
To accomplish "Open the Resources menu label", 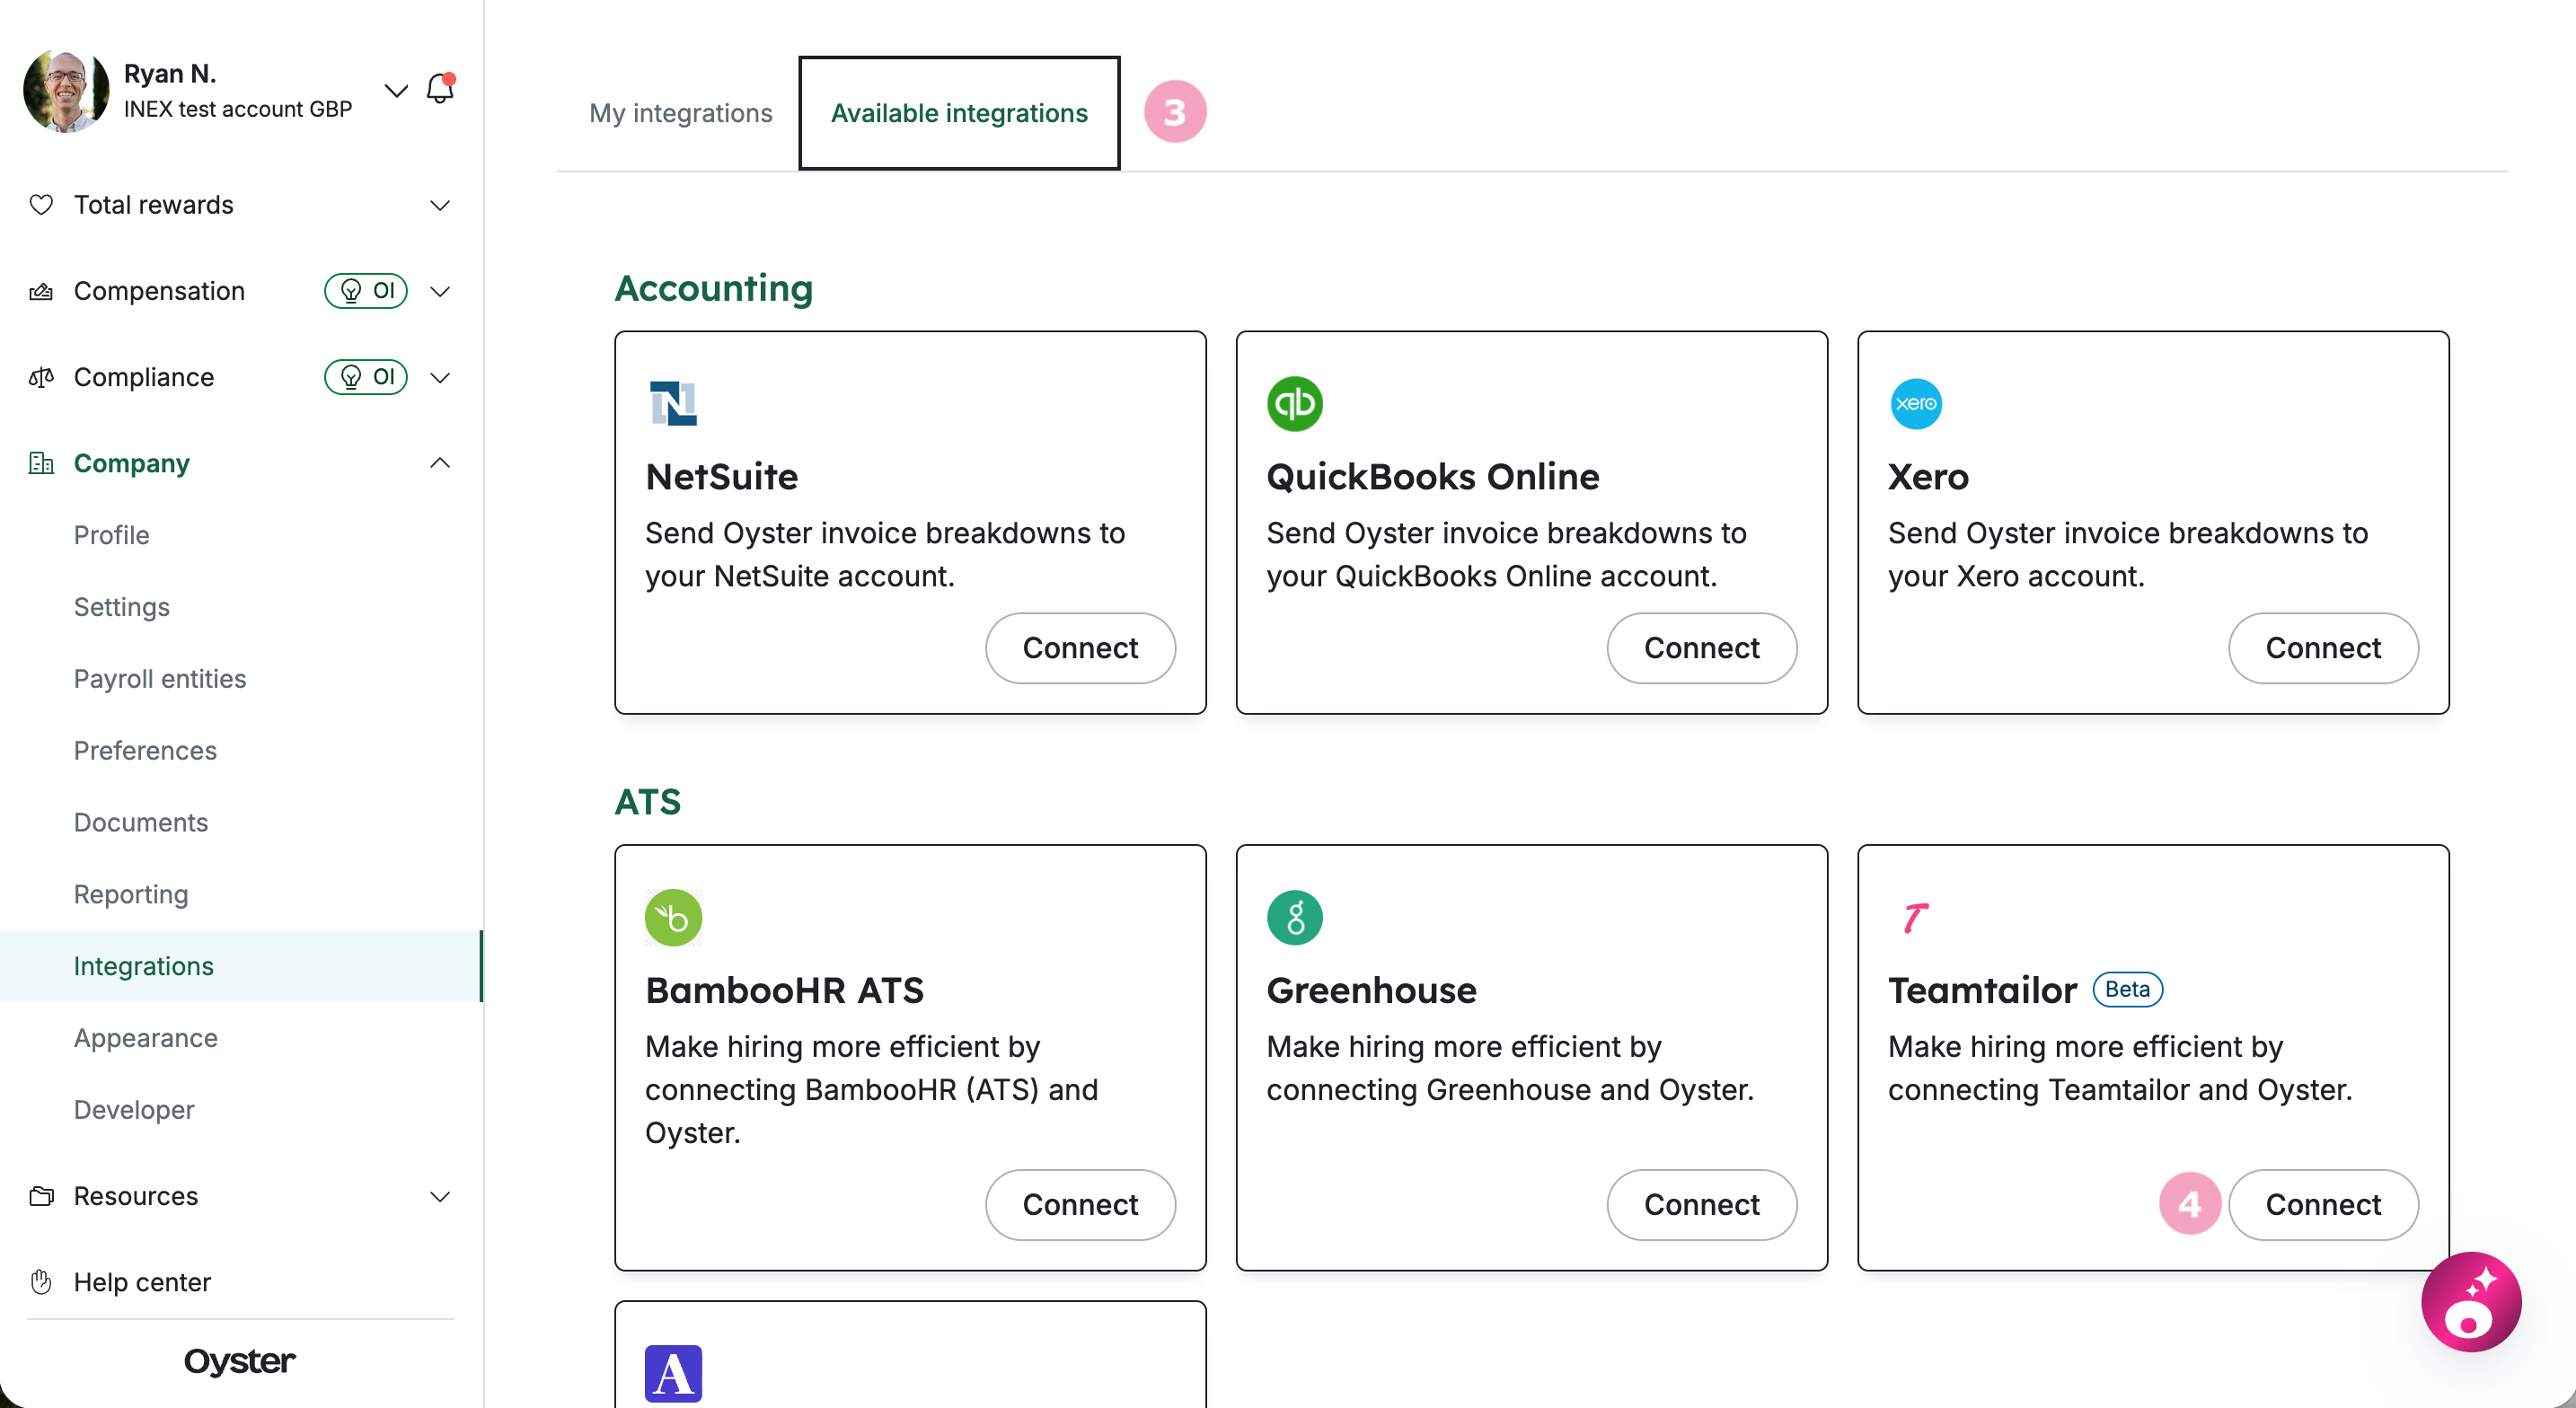I will [136, 1196].
